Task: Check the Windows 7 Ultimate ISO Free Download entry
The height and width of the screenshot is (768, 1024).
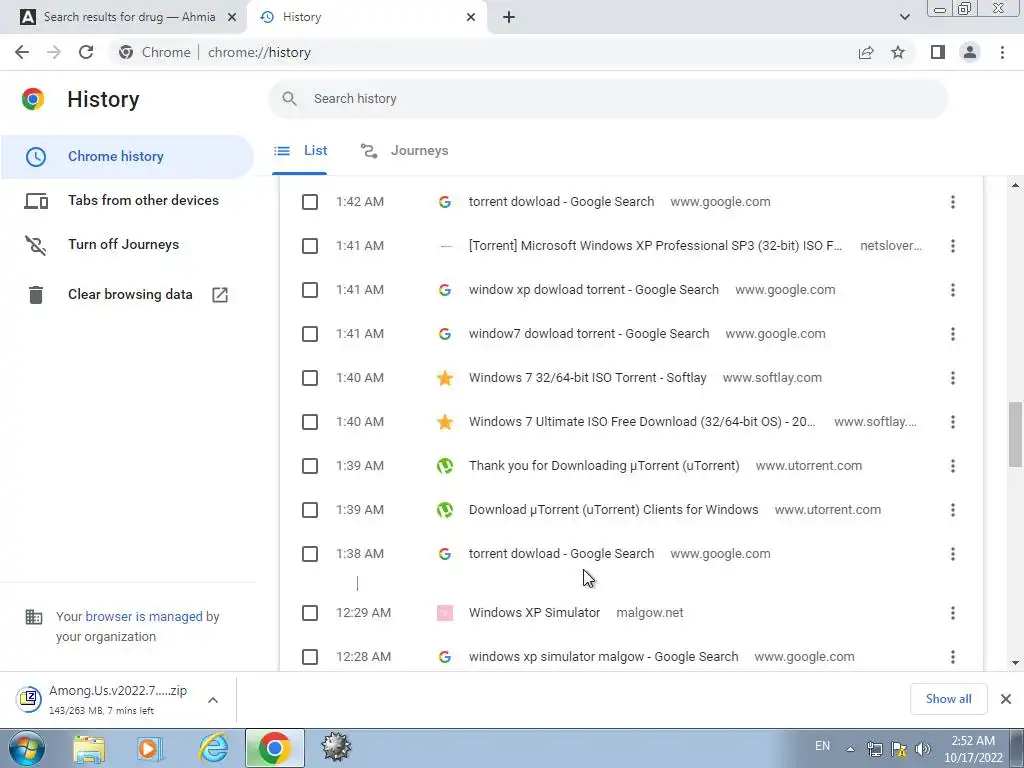Action: click(310, 422)
